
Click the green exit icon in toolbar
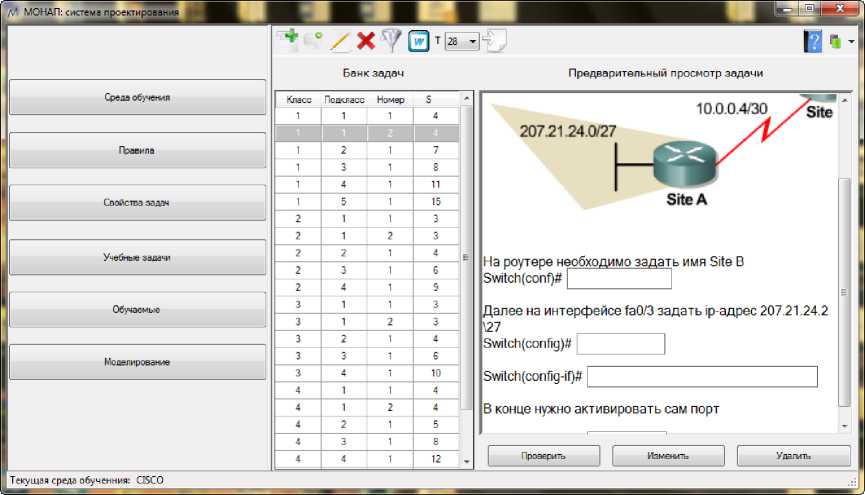click(835, 41)
